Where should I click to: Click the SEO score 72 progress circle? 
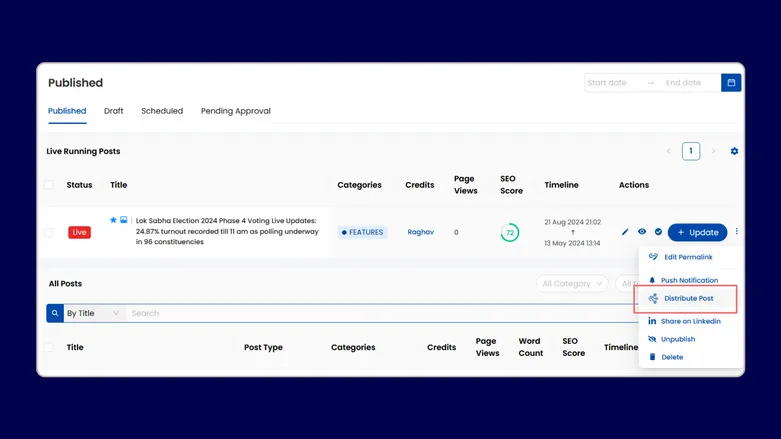(x=510, y=232)
